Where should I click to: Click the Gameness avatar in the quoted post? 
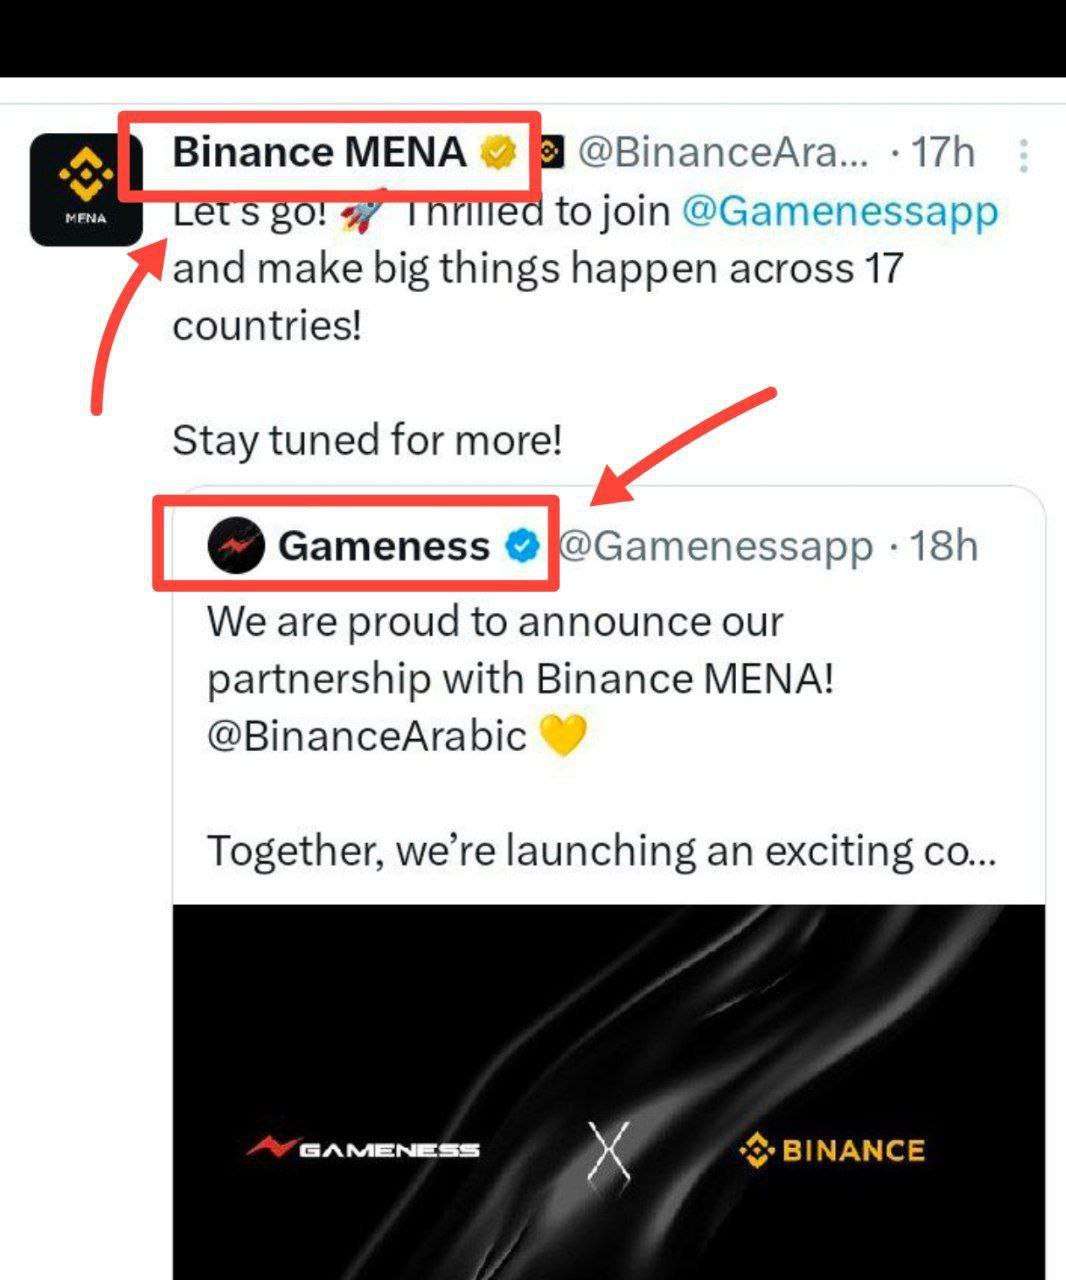[236, 546]
